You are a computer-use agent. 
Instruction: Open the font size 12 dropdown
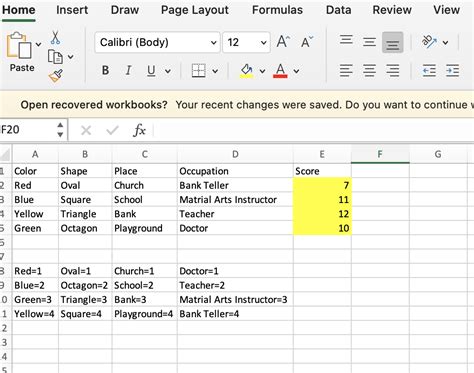coord(263,43)
